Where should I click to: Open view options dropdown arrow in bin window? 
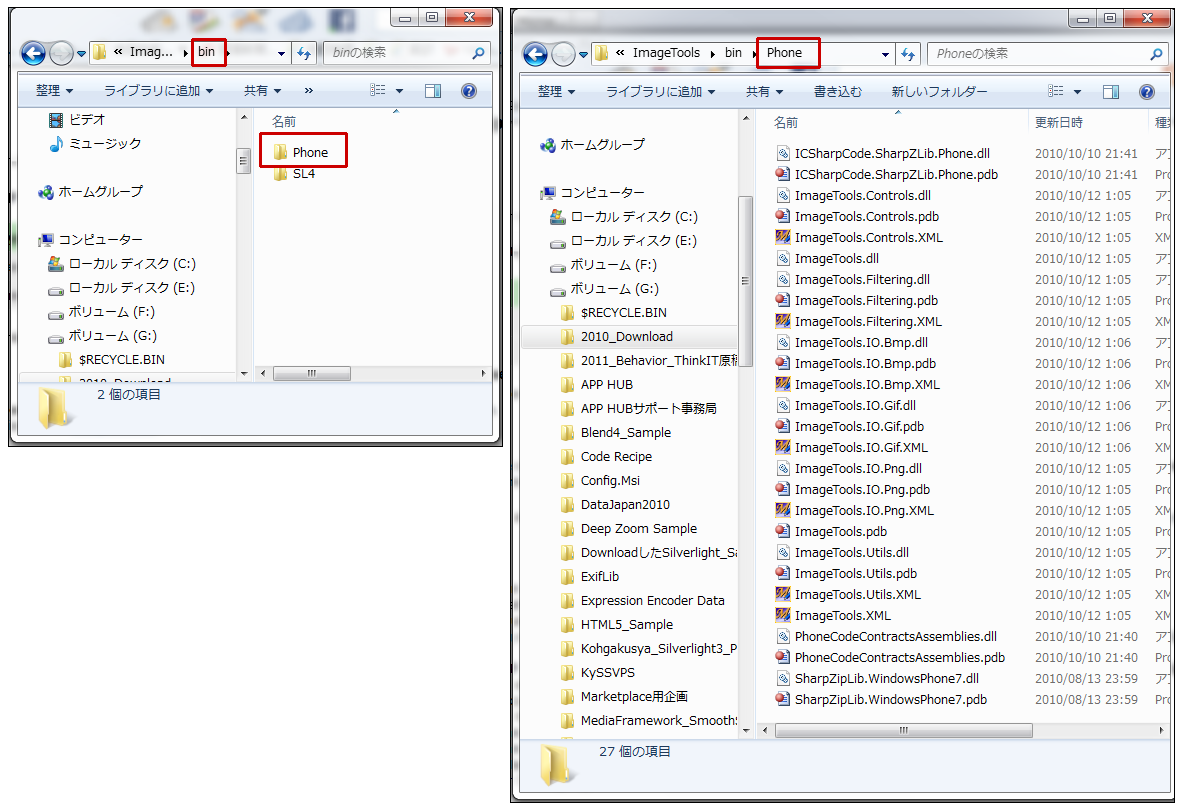400,91
